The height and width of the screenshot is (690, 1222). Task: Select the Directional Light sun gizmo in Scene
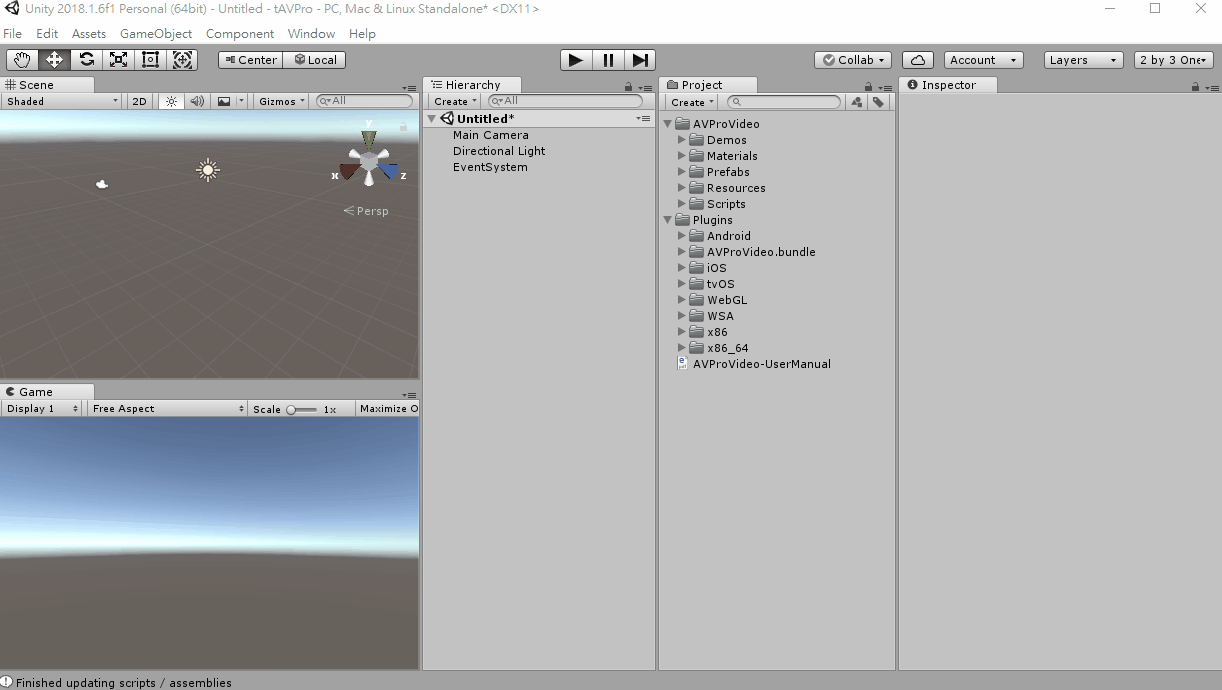(x=208, y=170)
